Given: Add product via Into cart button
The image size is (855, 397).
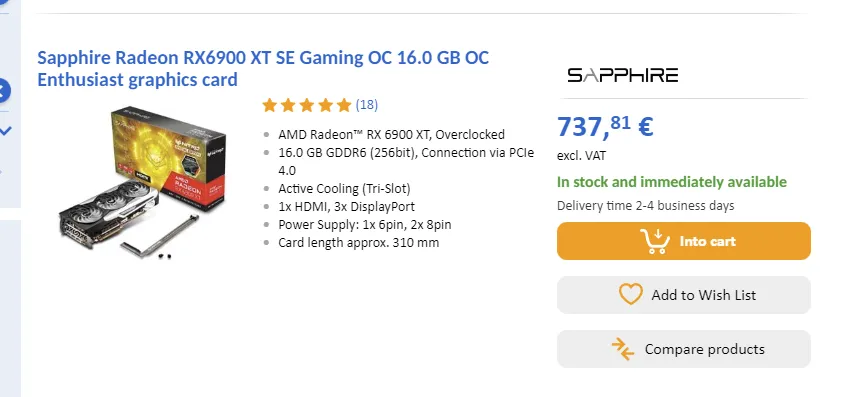Looking at the screenshot, I should [684, 241].
